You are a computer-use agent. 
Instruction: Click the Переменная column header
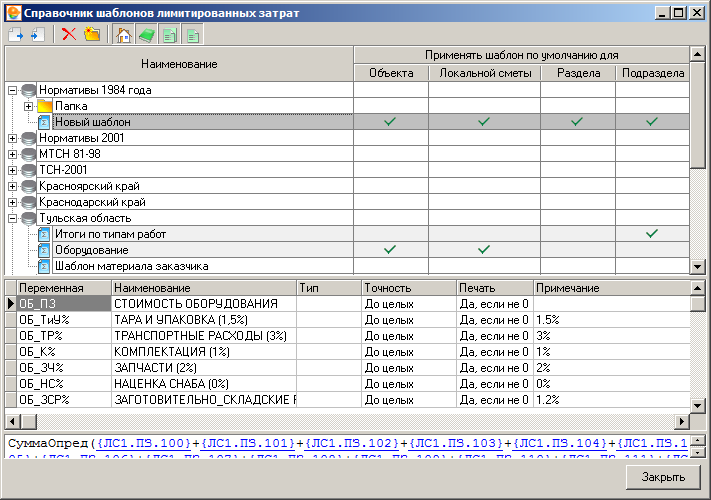63,288
